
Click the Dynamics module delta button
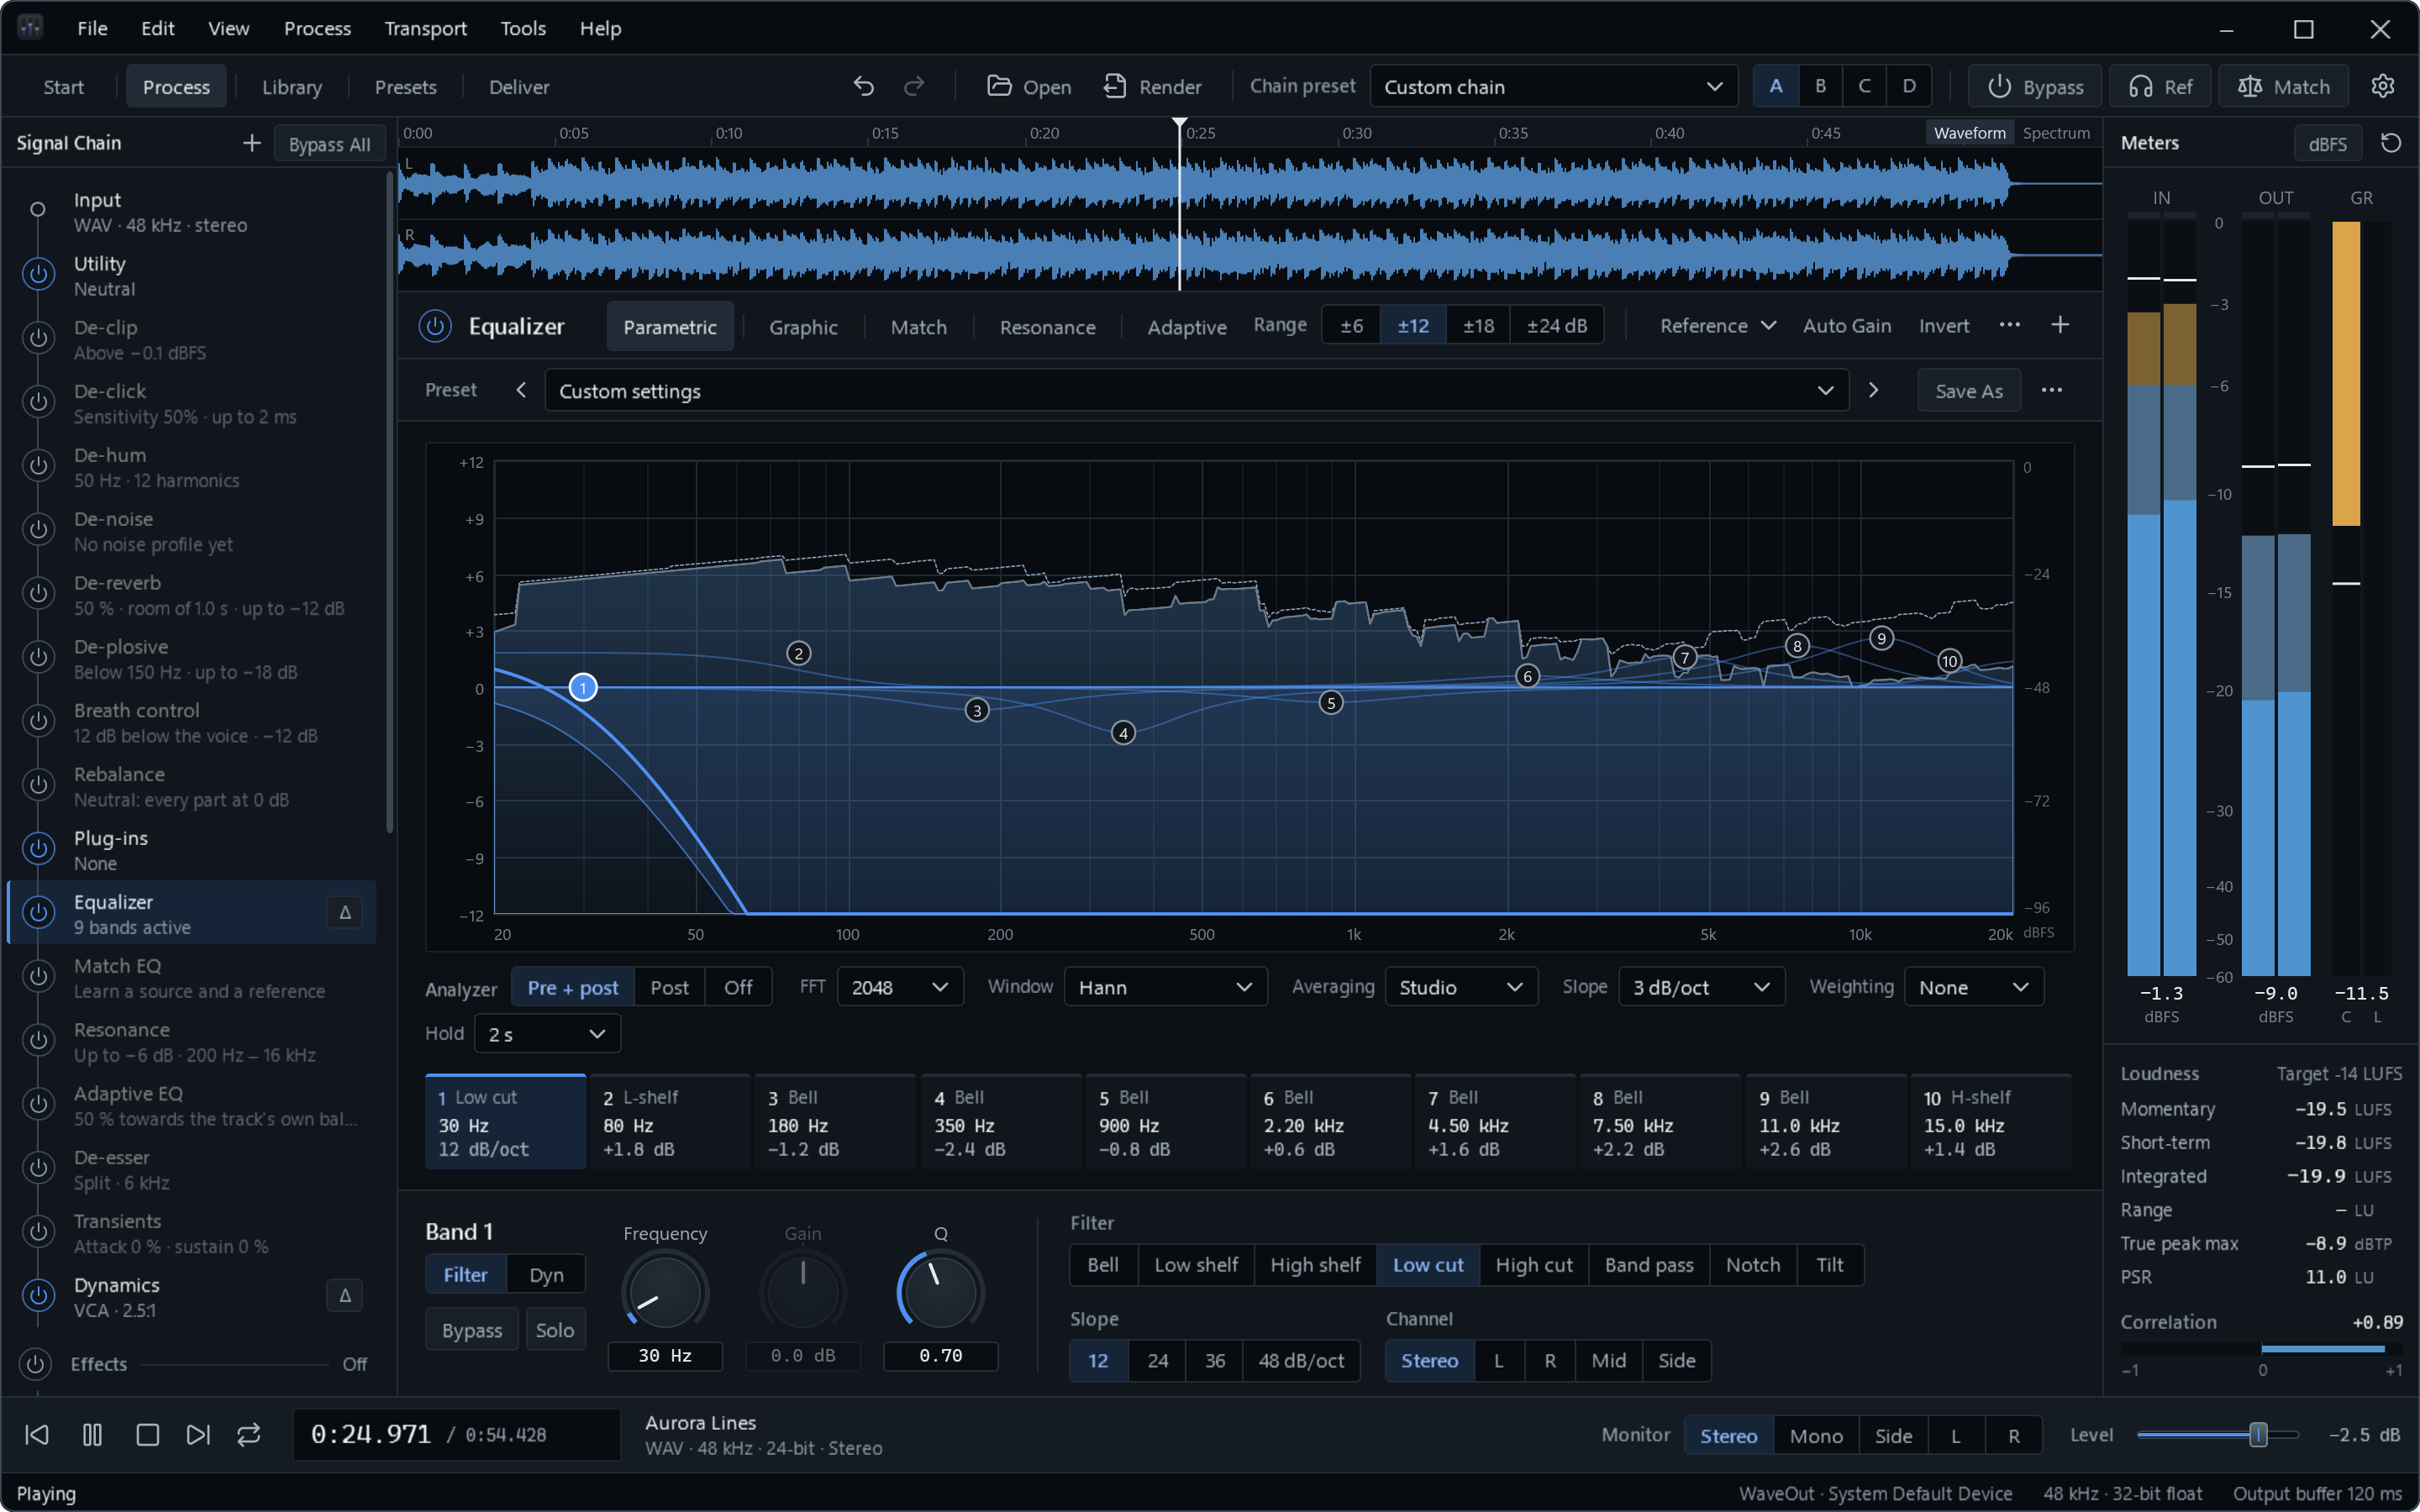pyautogui.click(x=345, y=1296)
